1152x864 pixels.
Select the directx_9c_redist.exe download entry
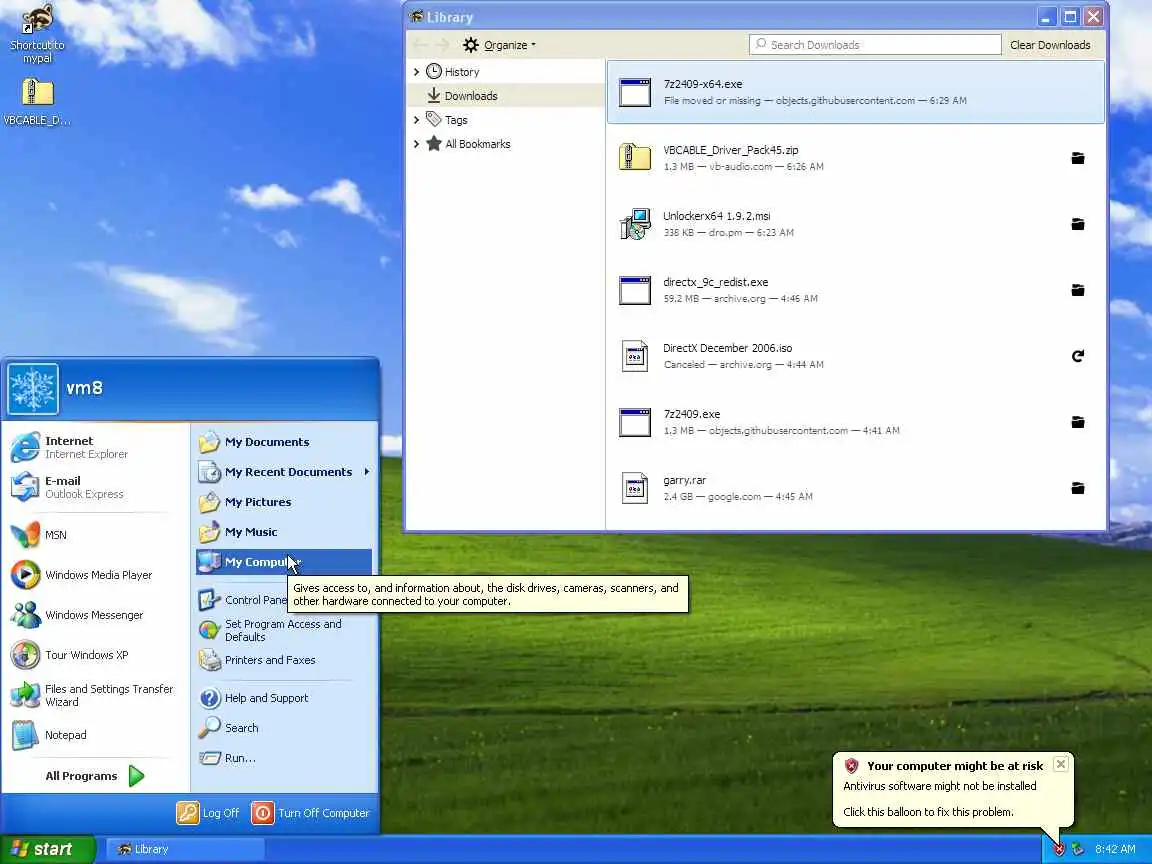856,290
